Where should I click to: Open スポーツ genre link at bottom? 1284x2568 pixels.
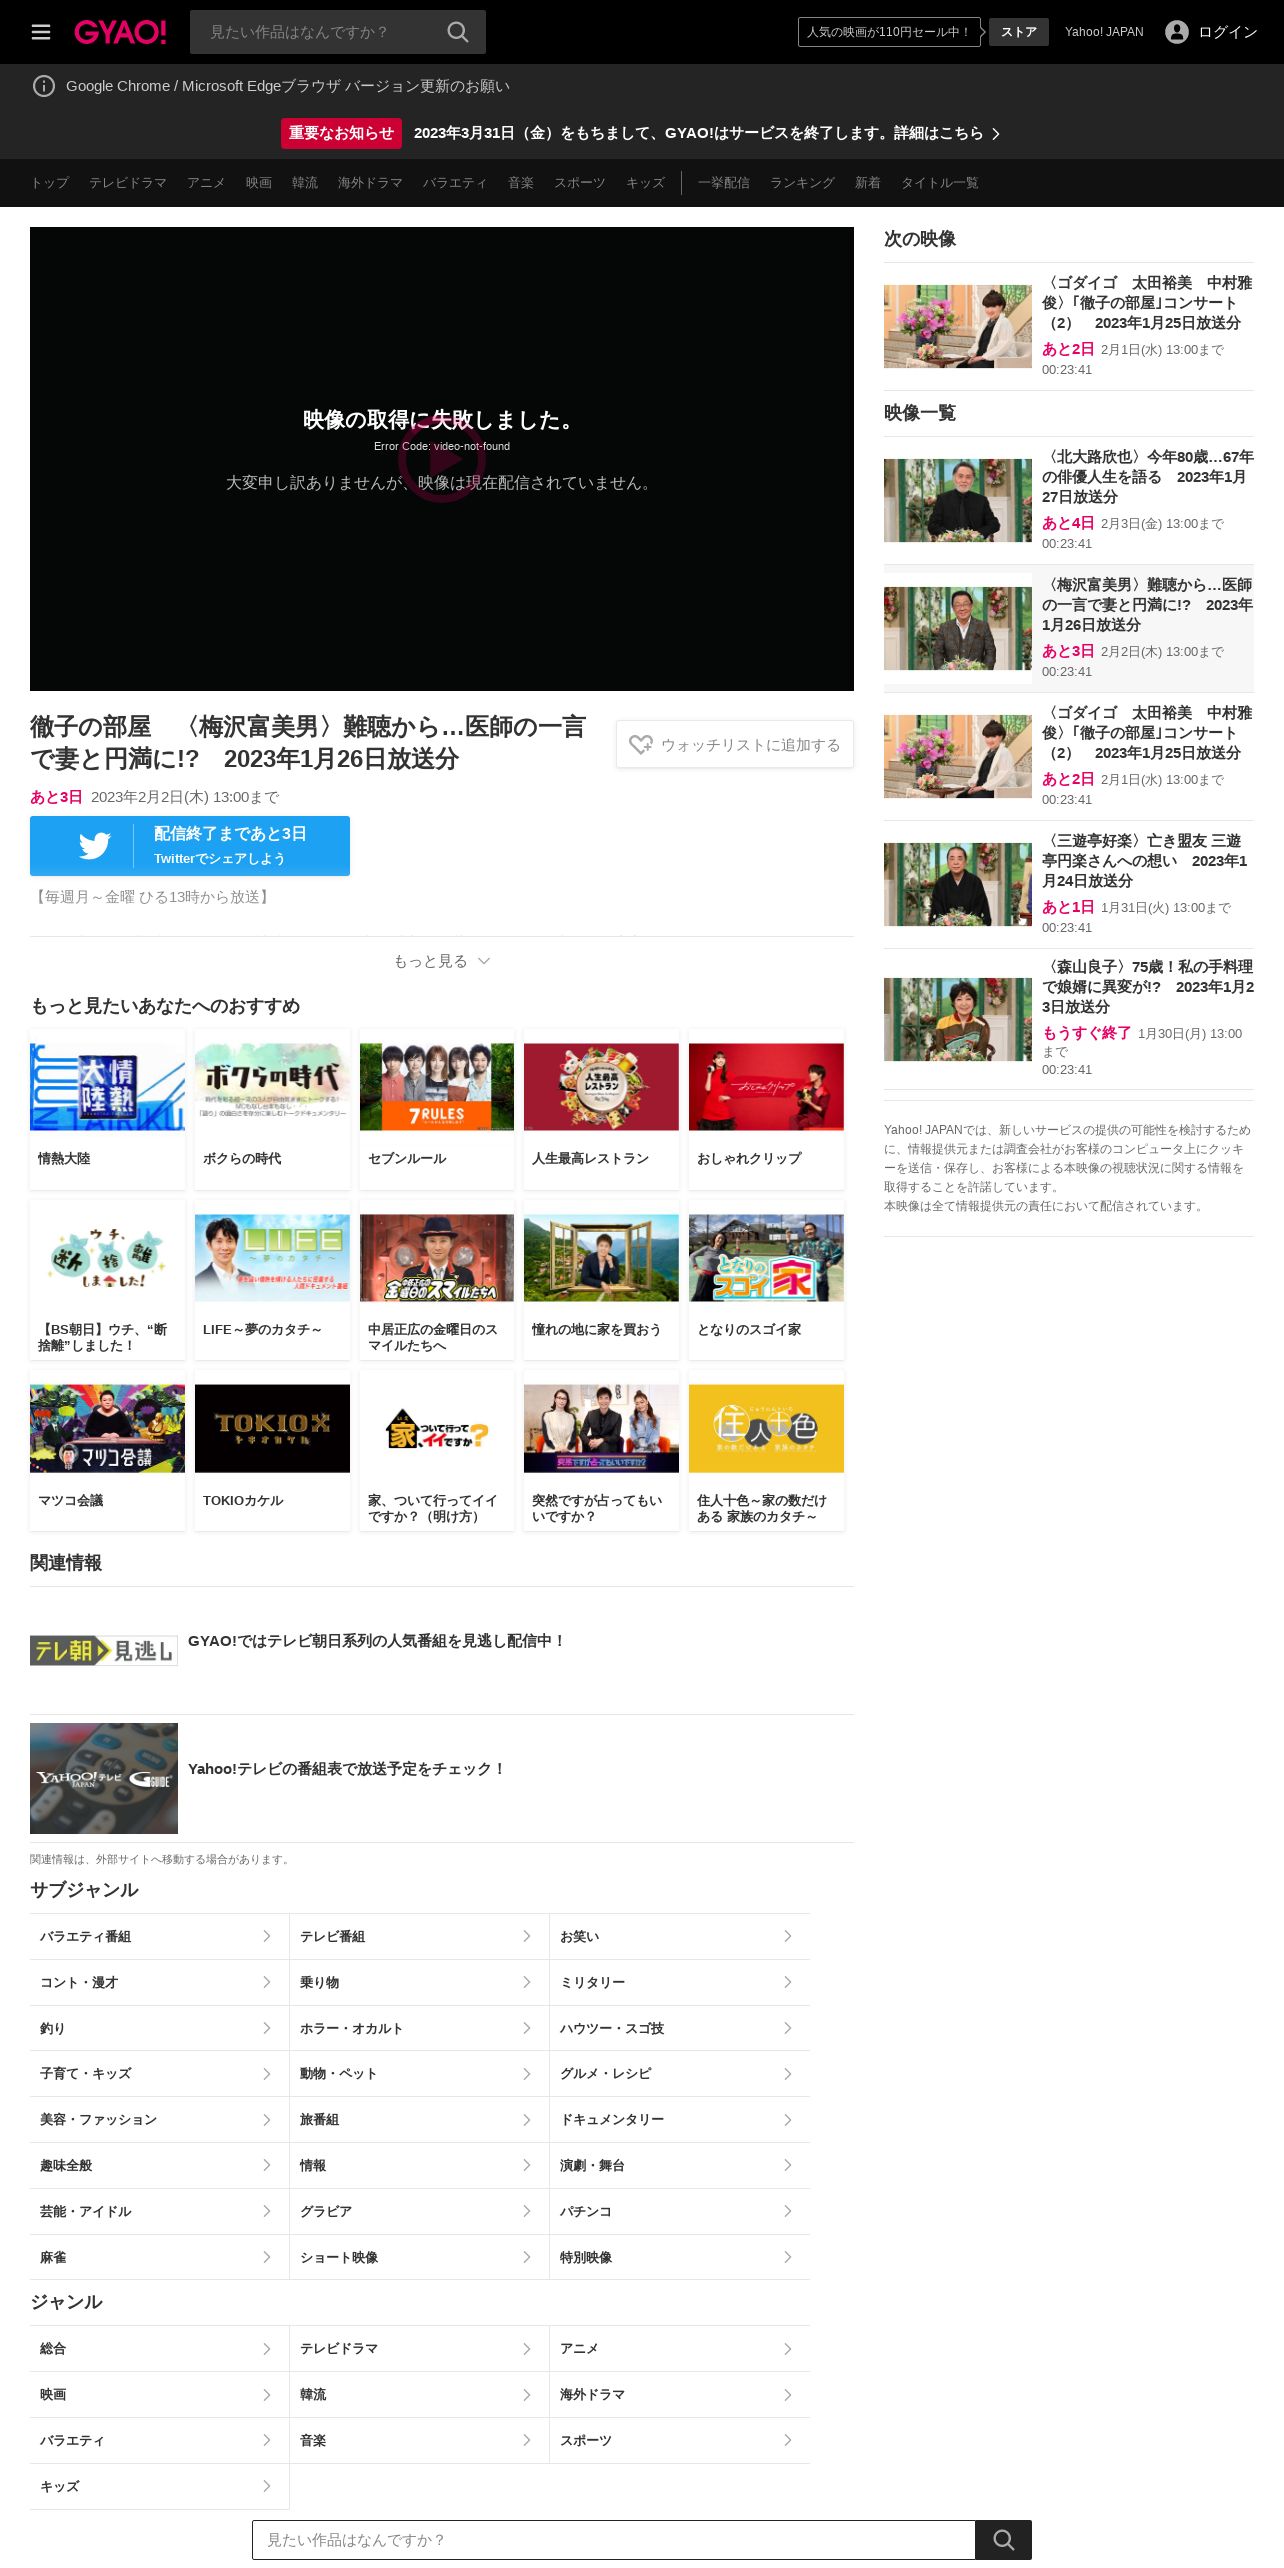pos(679,2440)
